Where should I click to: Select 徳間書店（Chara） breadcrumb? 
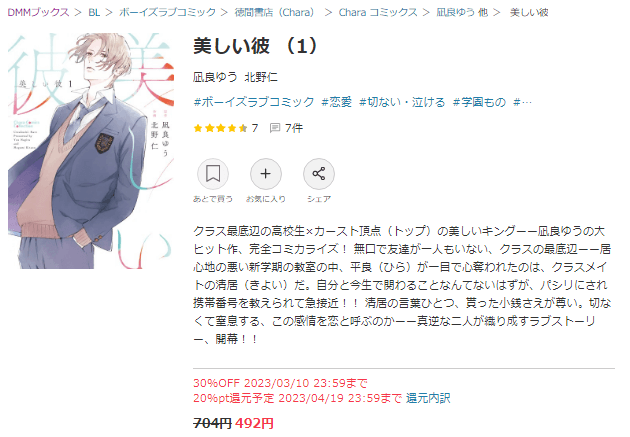click(276, 12)
